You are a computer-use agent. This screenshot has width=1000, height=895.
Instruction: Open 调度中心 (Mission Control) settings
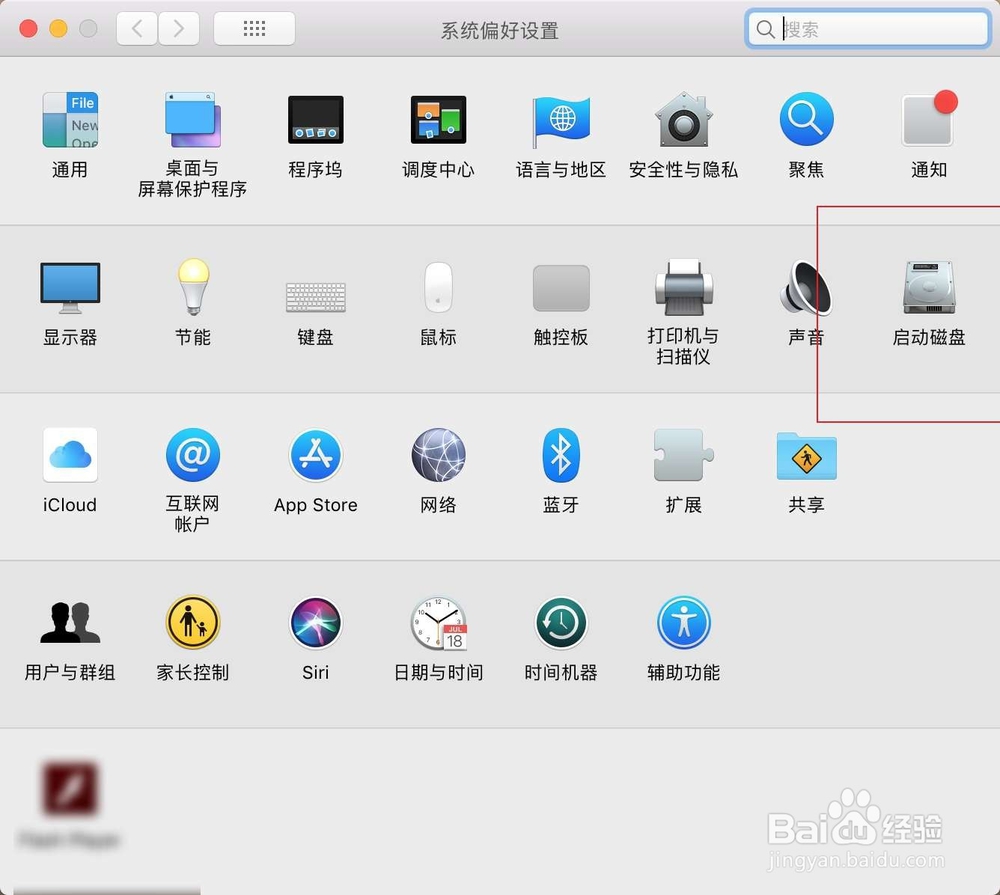pyautogui.click(x=437, y=120)
